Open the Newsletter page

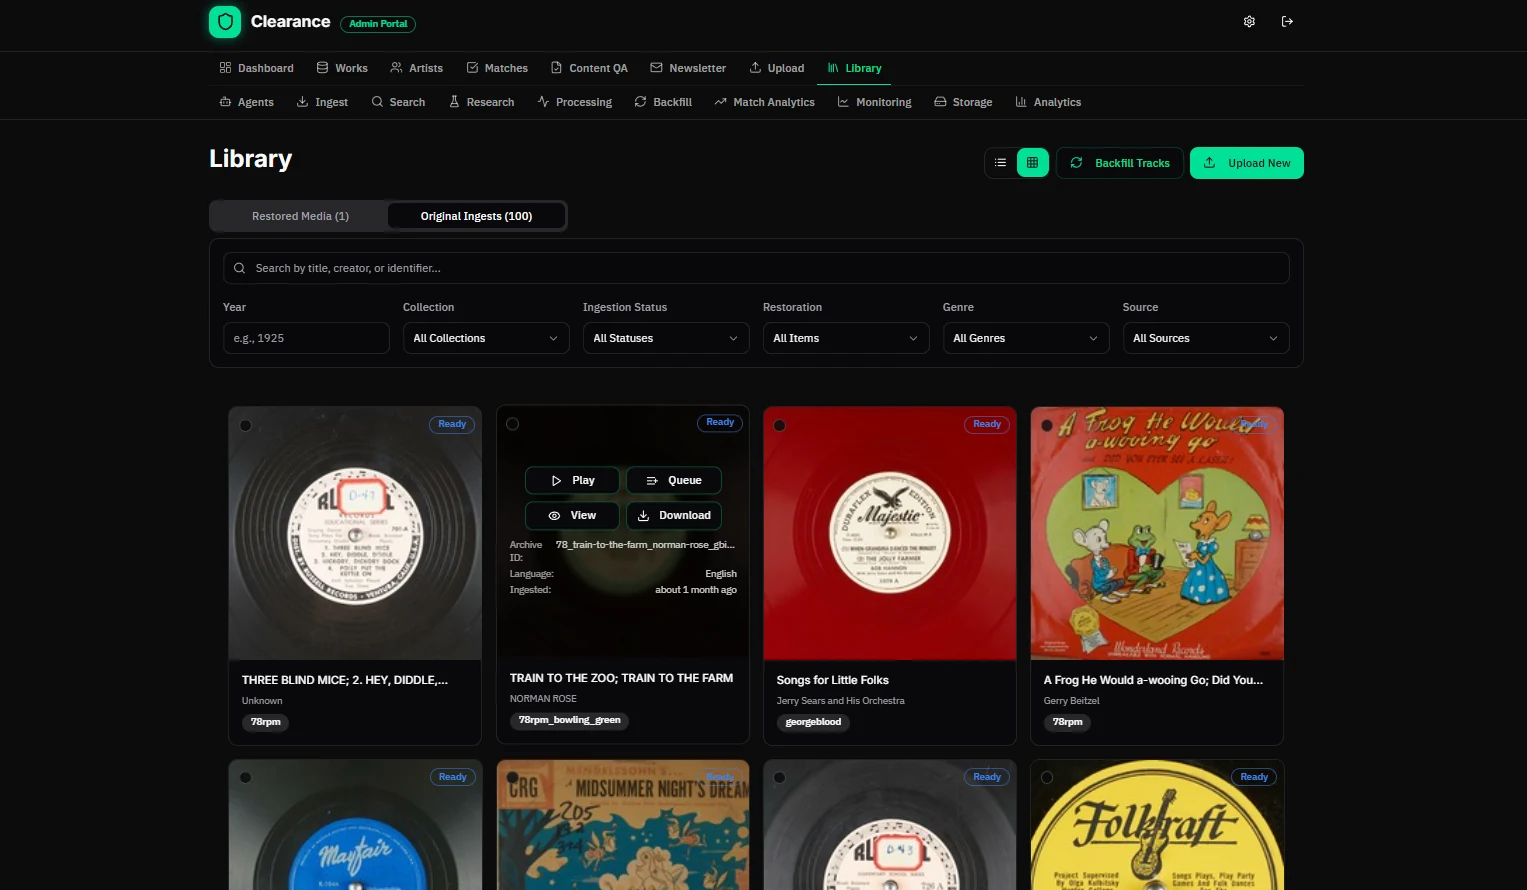688,68
